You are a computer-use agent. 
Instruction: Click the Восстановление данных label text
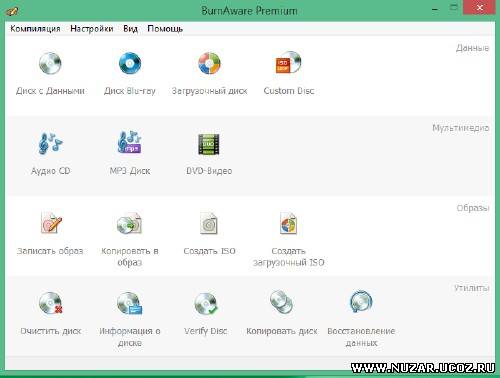point(361,337)
